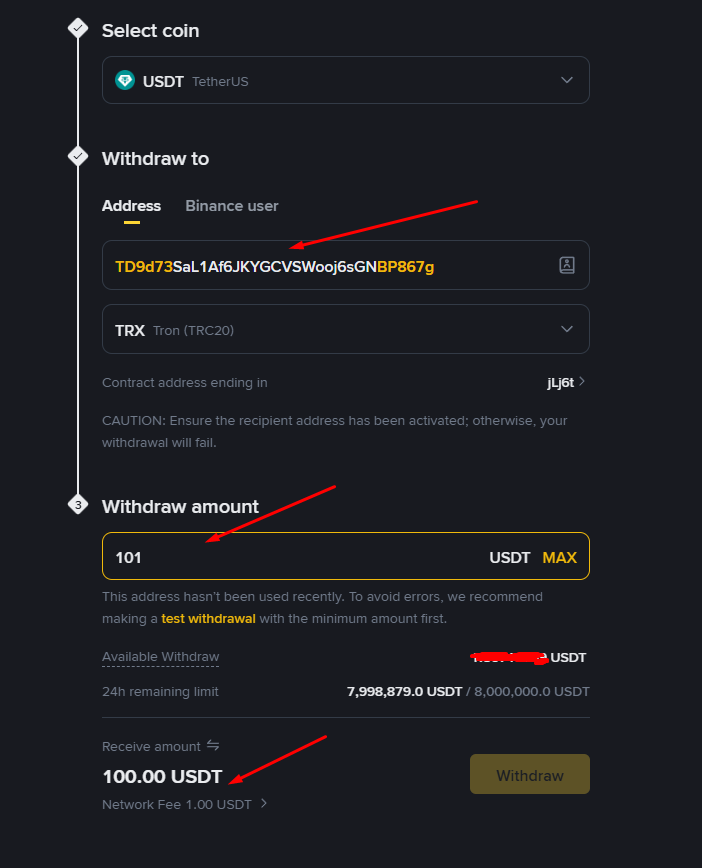Click the 100.00 USDT receive amount
Screen dimensions: 702x868
[x=162, y=777]
